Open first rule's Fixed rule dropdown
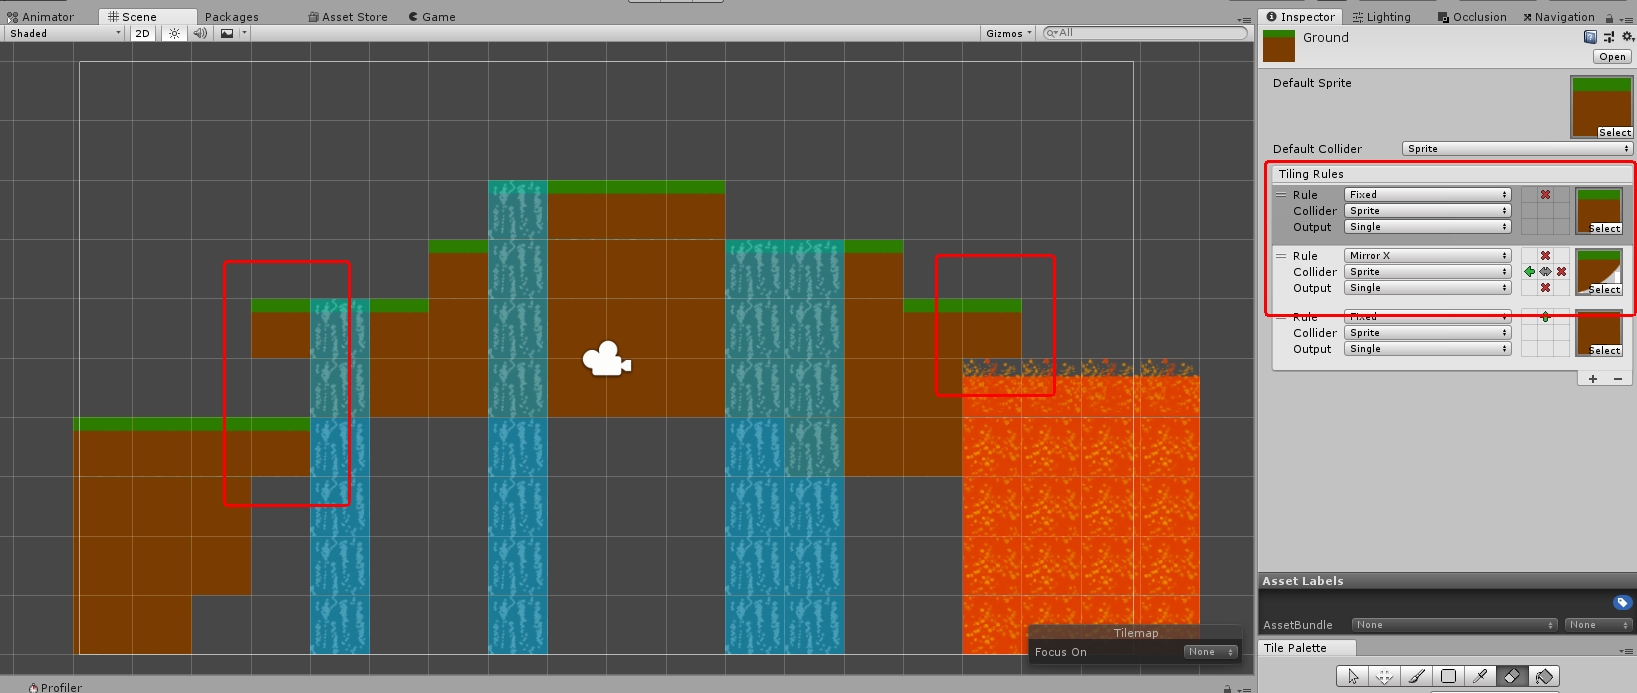The width and height of the screenshot is (1637, 693). tap(1427, 195)
